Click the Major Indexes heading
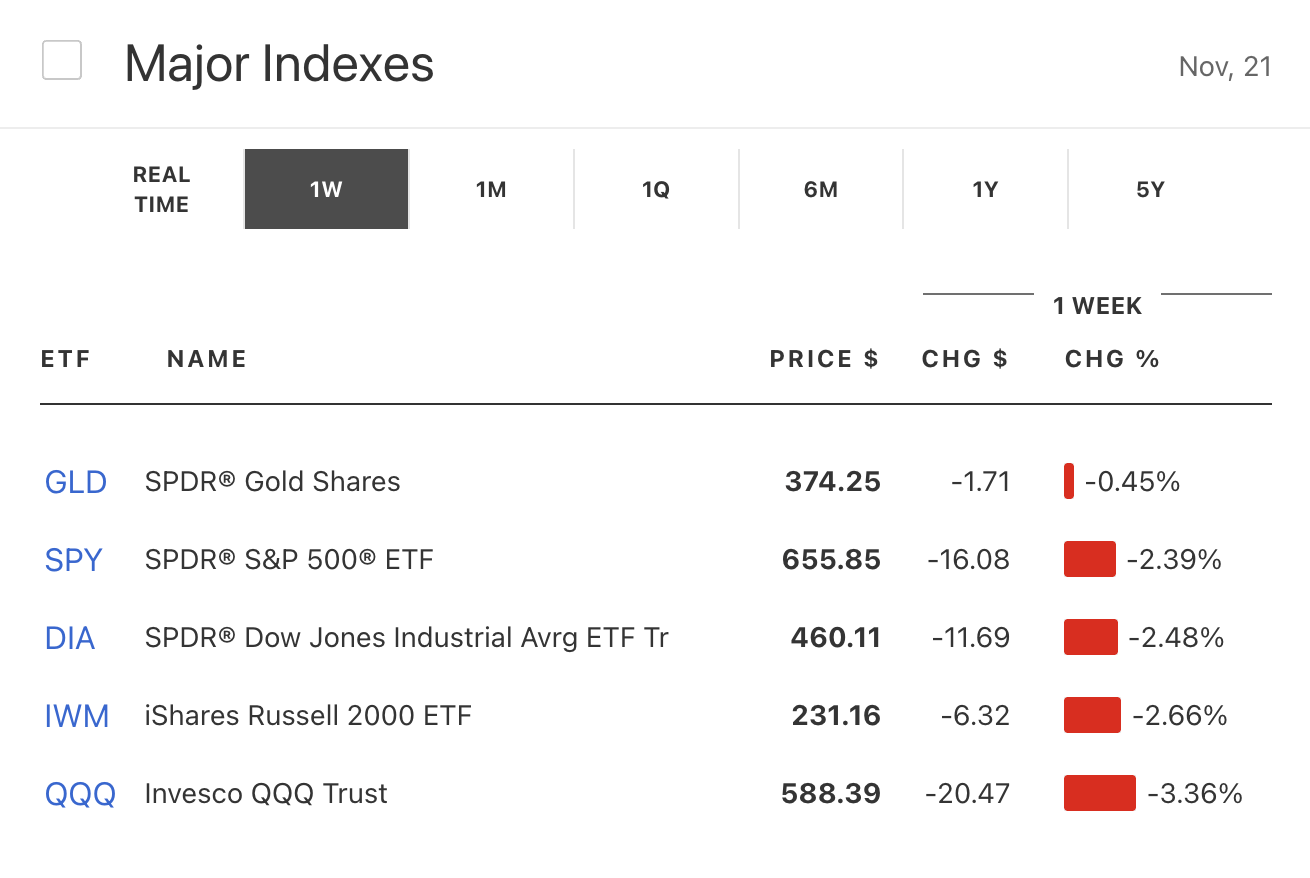Image resolution: width=1310 pixels, height=878 pixels. 279,64
